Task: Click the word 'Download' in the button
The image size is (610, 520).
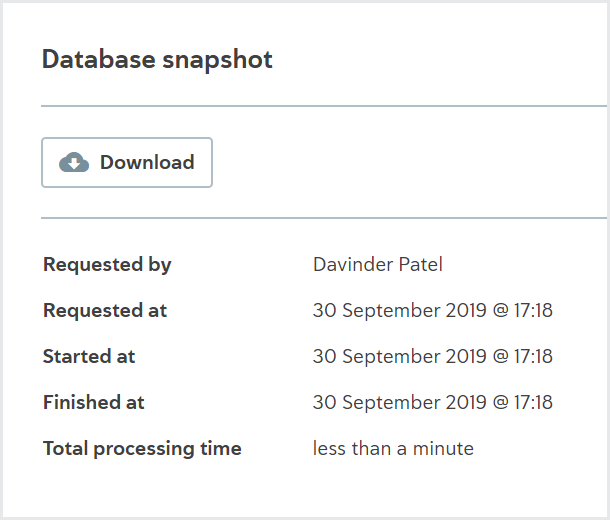Action: pos(147,162)
